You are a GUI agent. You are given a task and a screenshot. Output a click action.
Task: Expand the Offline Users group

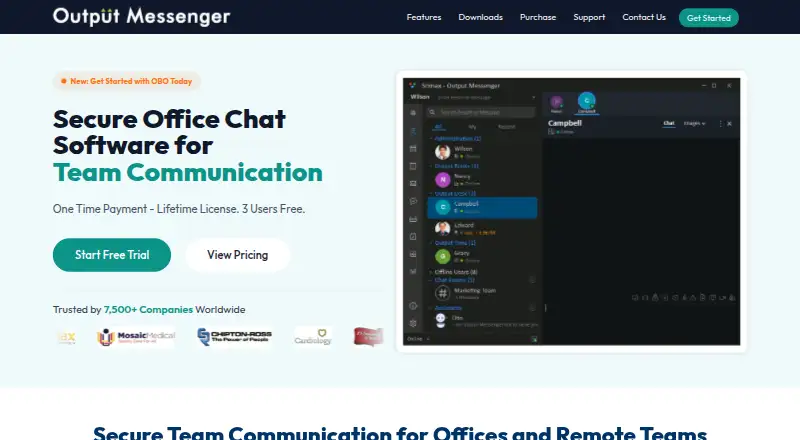(454, 272)
